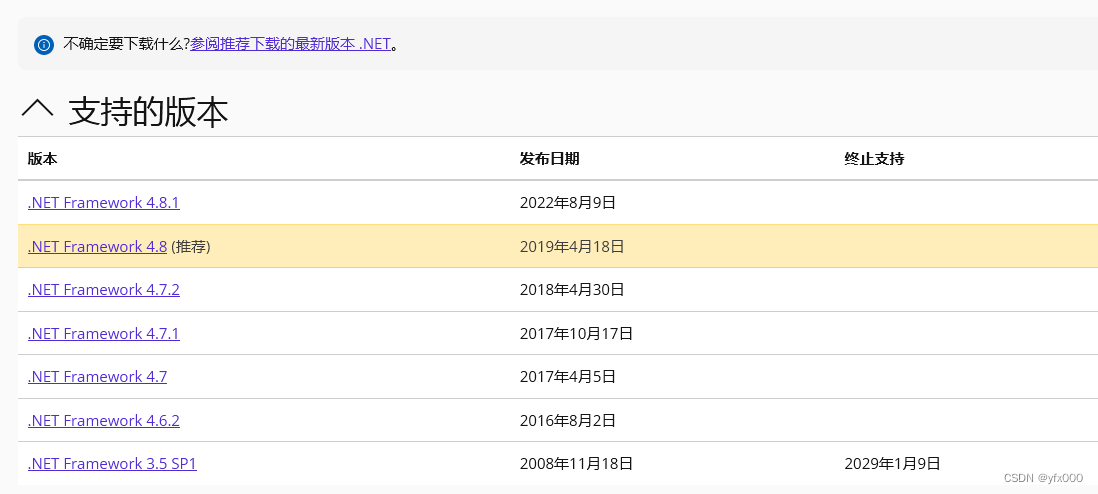1098x494 pixels.
Task: Click the 终止支持 column header
Action: (x=875, y=158)
